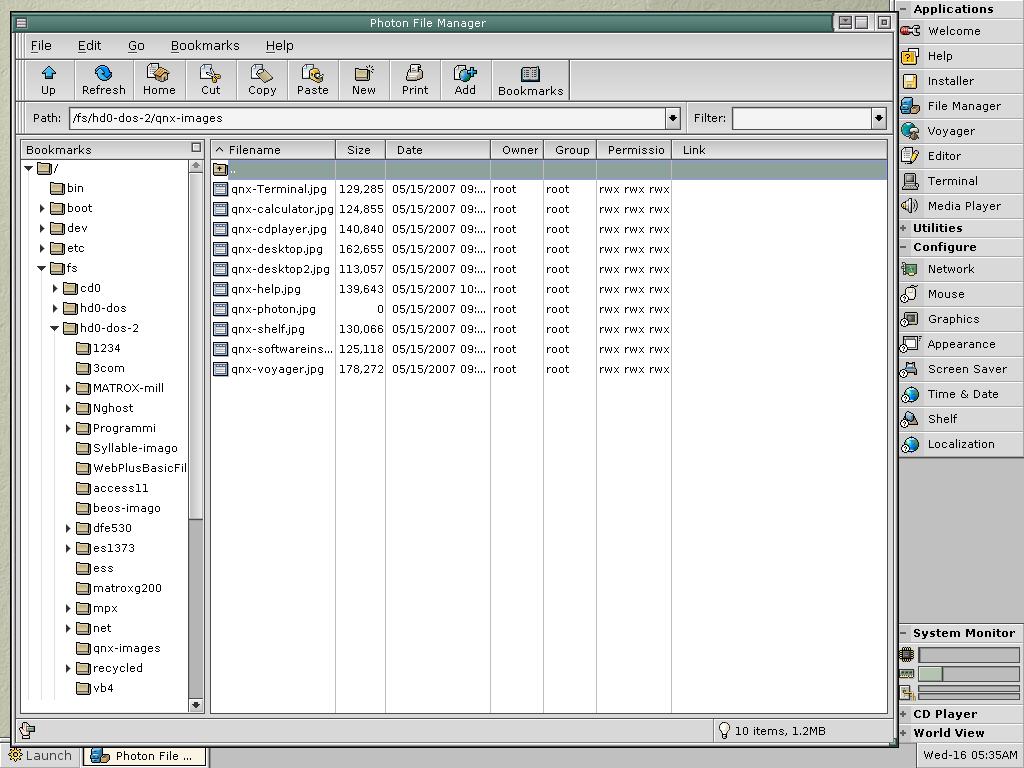Toggle the Bookmarks pane header box
Screen dimensions: 1024x768
(x=196, y=148)
